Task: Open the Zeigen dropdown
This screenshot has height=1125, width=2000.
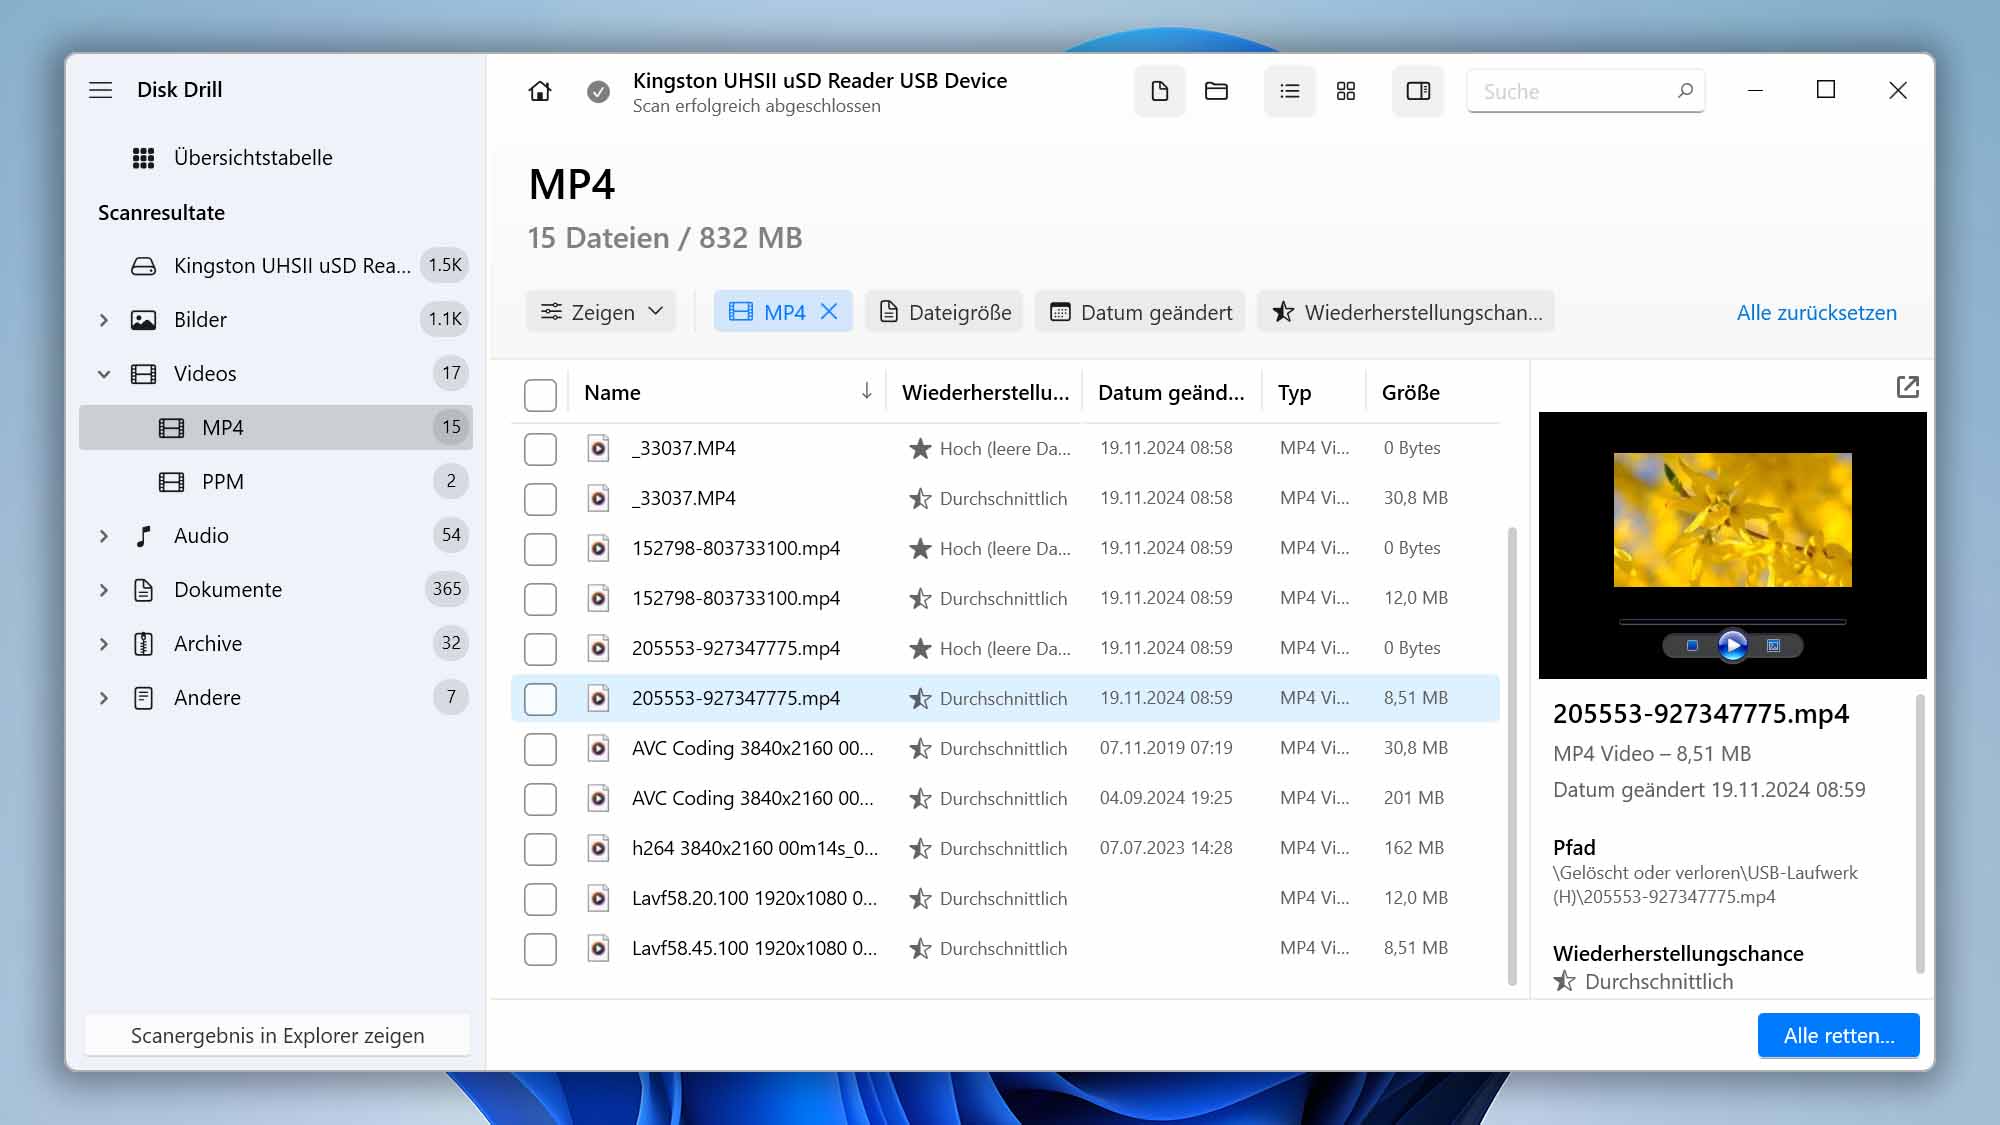Action: [601, 312]
